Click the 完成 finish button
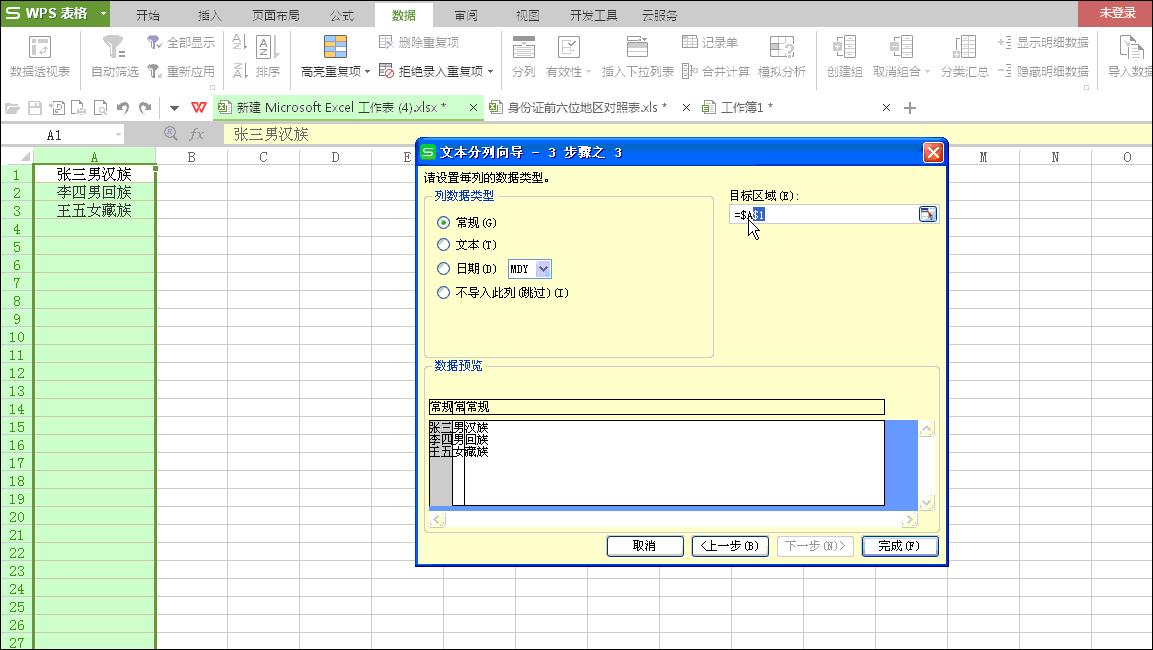Viewport: 1153px width, 650px height. (x=898, y=546)
